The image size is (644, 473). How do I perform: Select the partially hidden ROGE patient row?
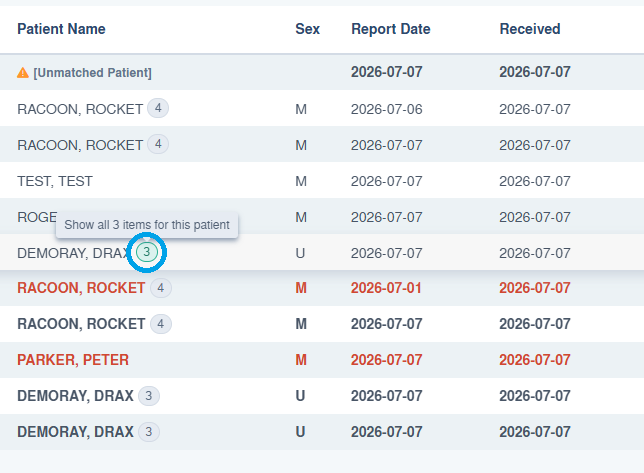click(x=322, y=216)
